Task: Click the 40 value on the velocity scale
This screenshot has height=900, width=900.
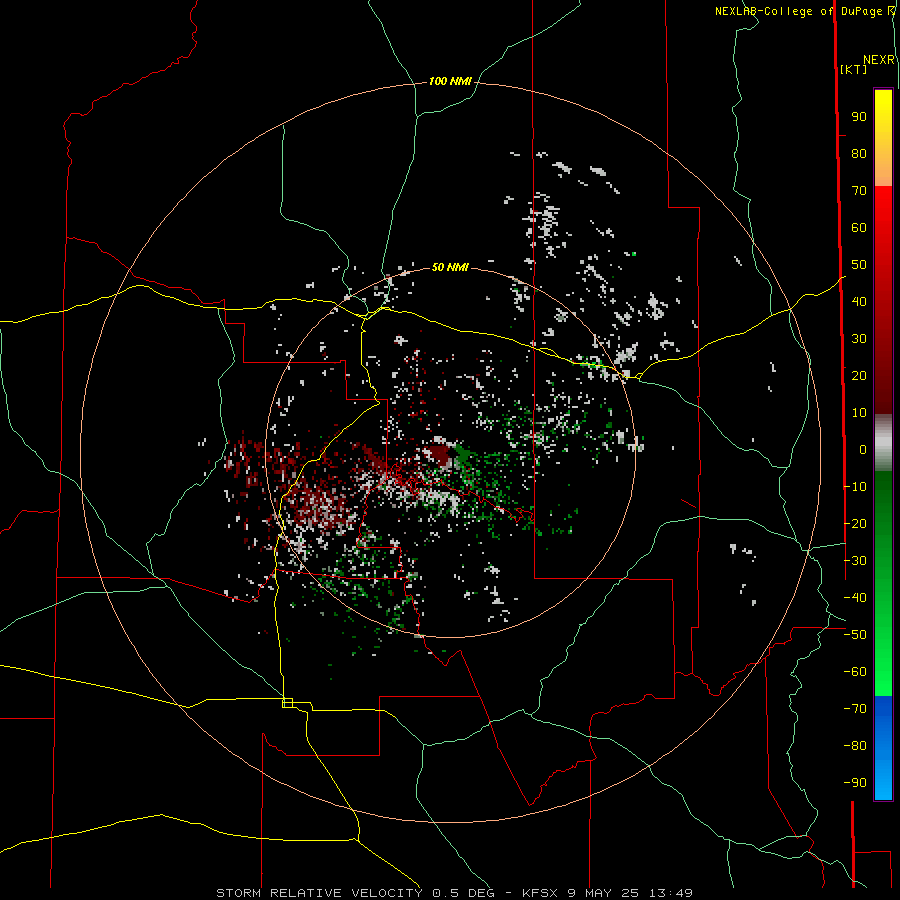Action: (859, 302)
